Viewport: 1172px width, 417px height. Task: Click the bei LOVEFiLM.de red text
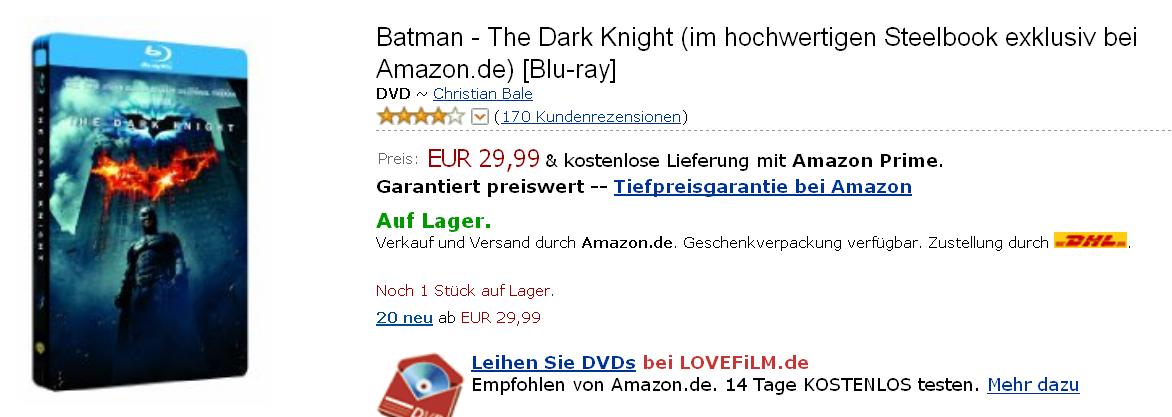pyautogui.click(x=726, y=363)
